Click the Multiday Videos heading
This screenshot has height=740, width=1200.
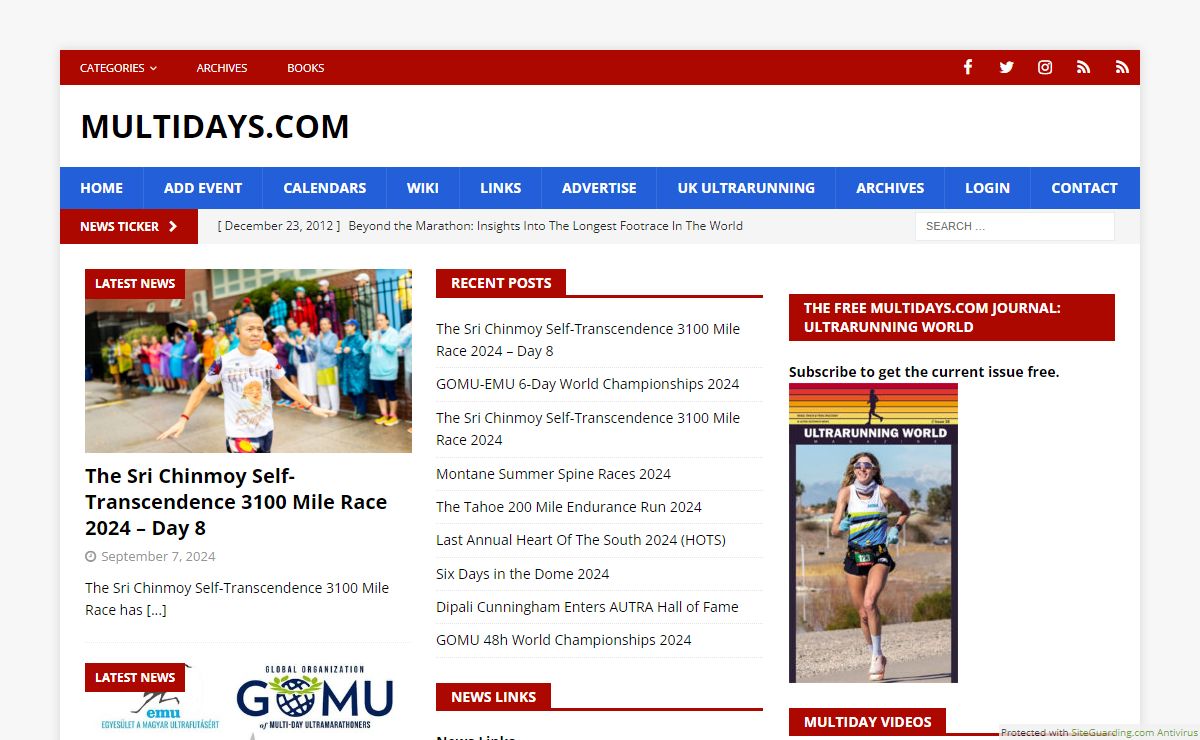[867, 722]
